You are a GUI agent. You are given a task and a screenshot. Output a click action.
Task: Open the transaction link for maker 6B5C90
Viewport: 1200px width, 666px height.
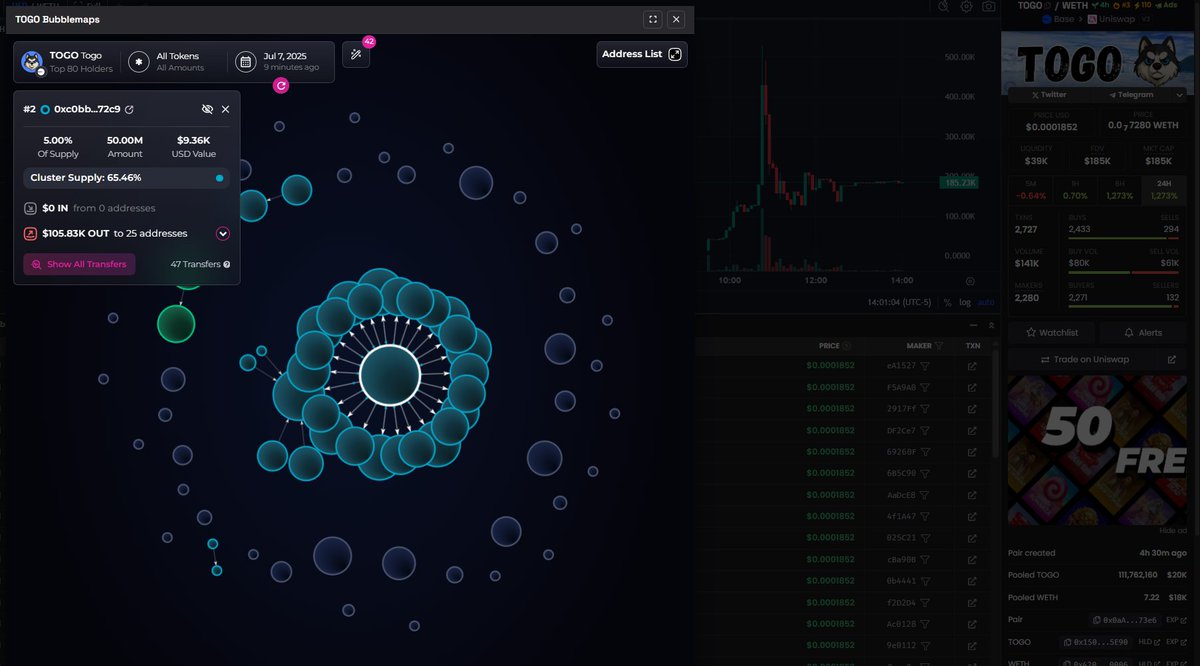(x=972, y=473)
